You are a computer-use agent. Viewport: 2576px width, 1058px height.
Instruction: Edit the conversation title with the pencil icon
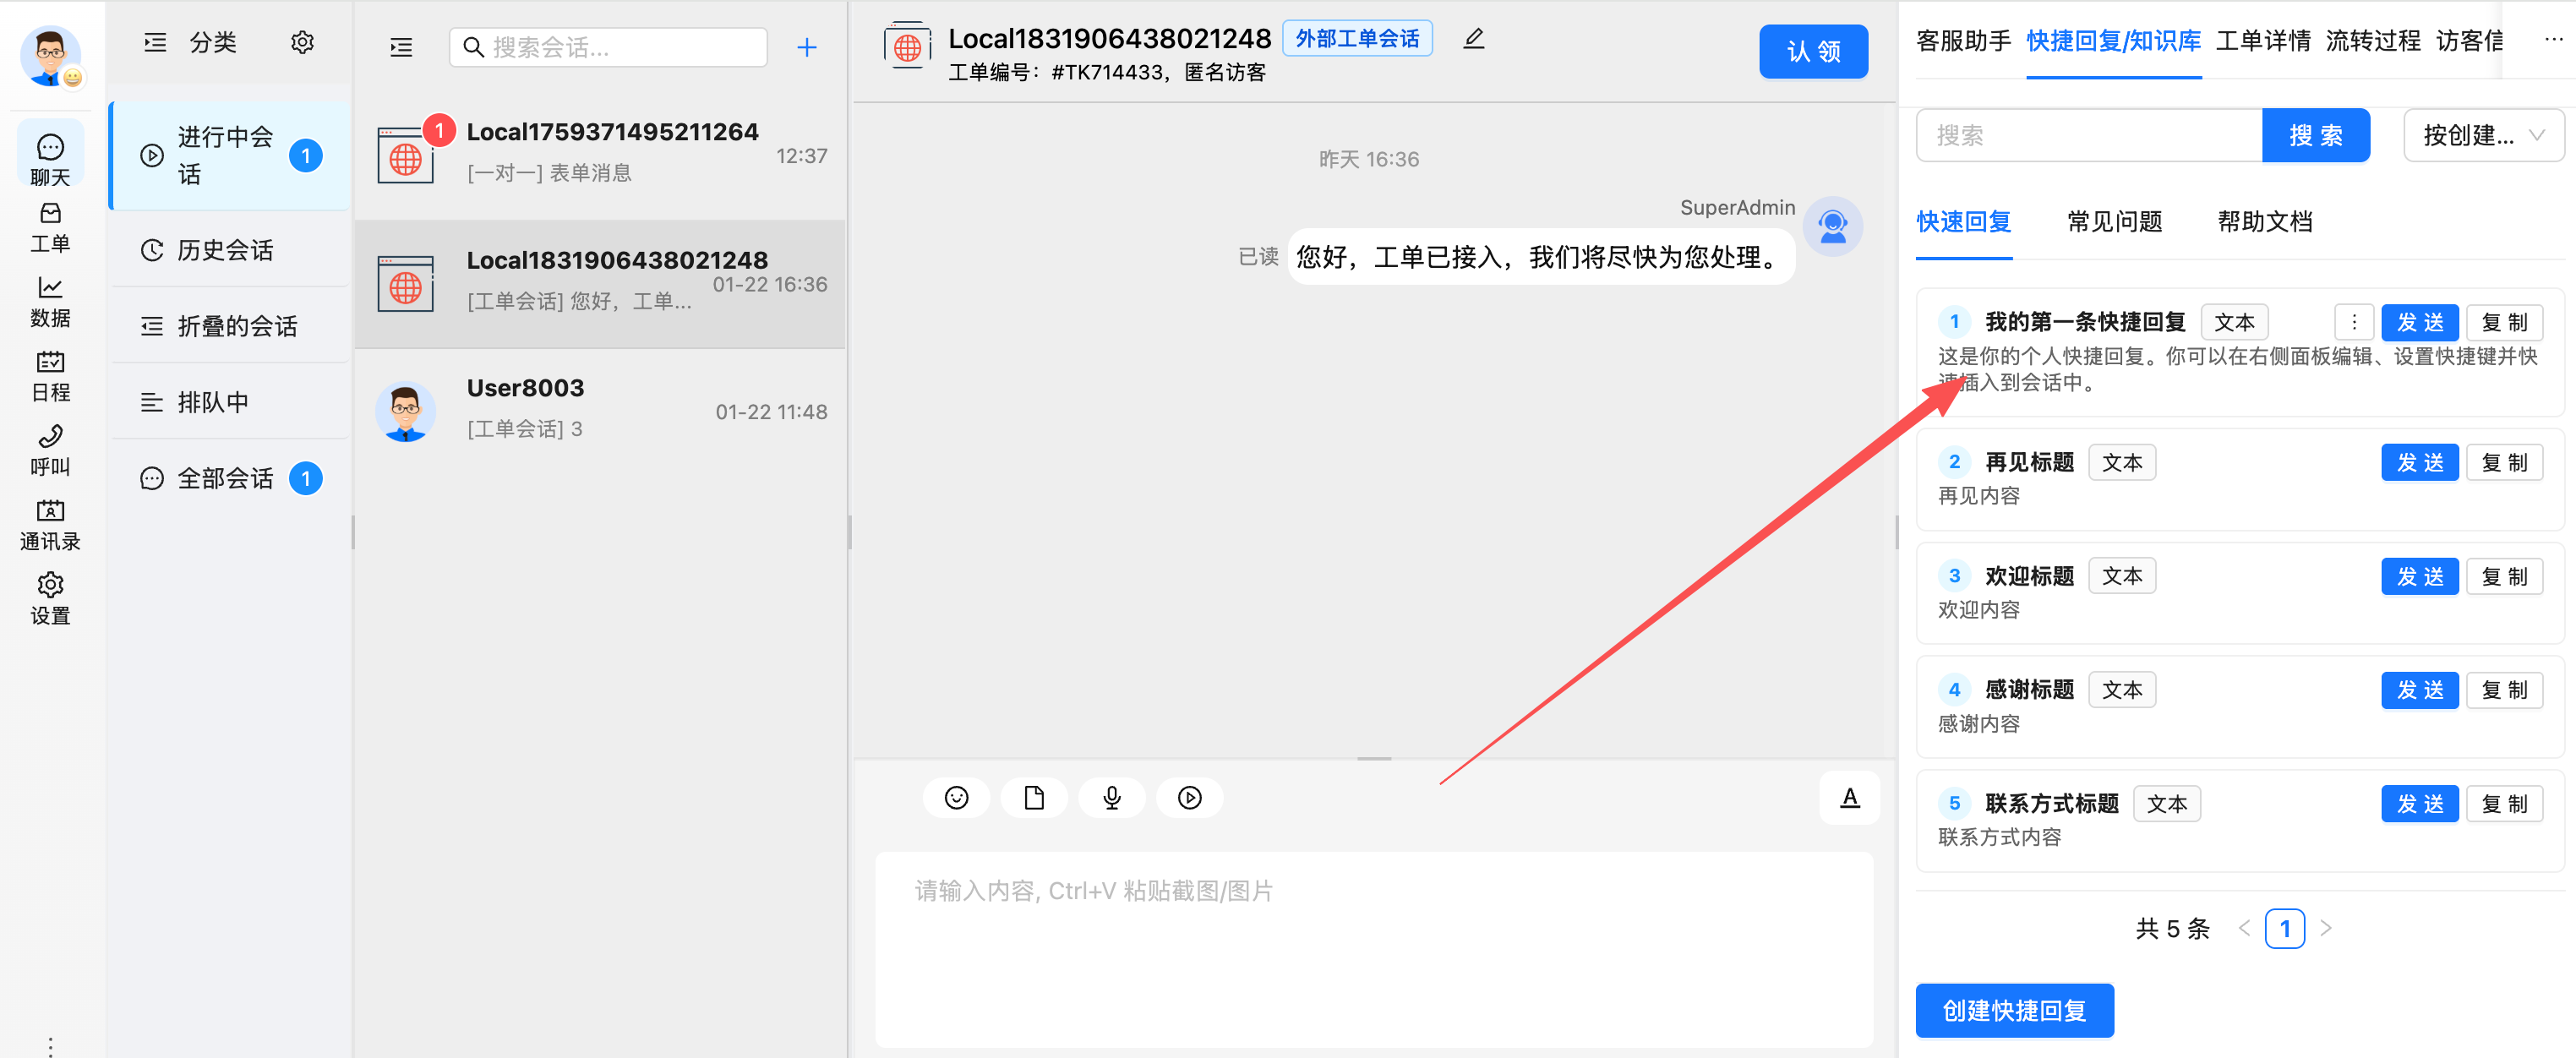(x=1473, y=38)
